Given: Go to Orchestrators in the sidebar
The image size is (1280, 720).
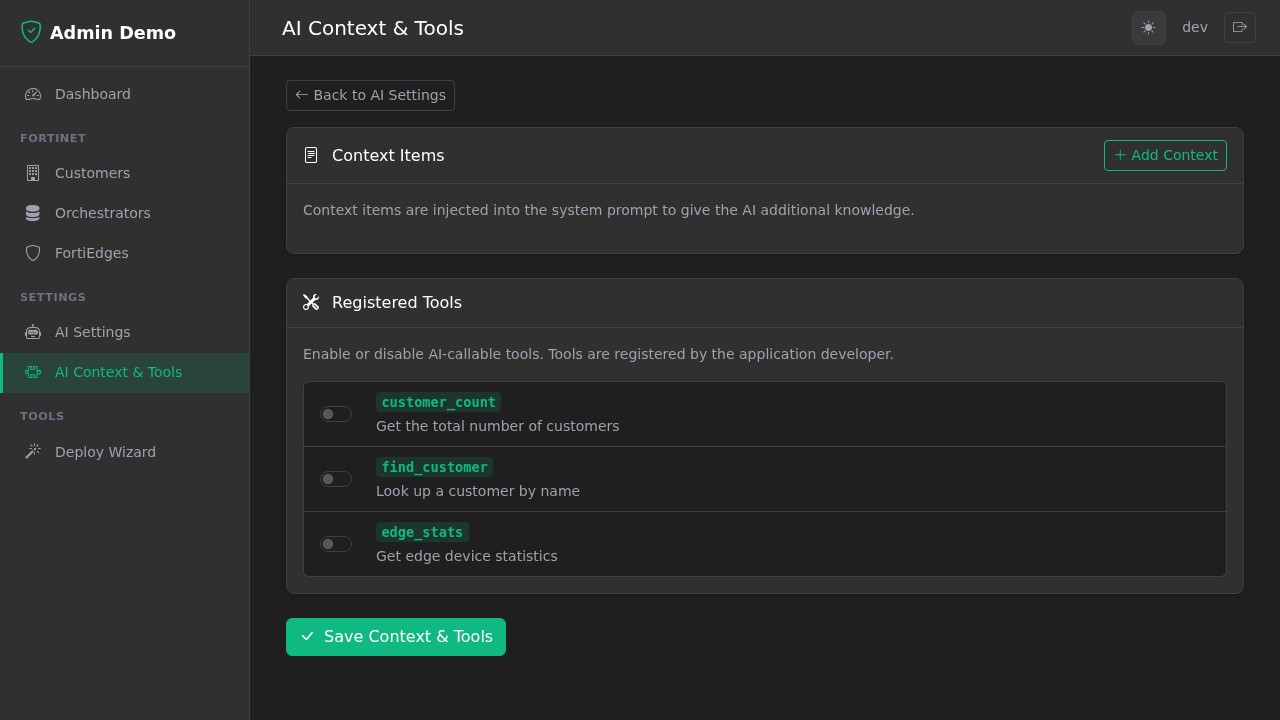Looking at the screenshot, I should tap(124, 213).
